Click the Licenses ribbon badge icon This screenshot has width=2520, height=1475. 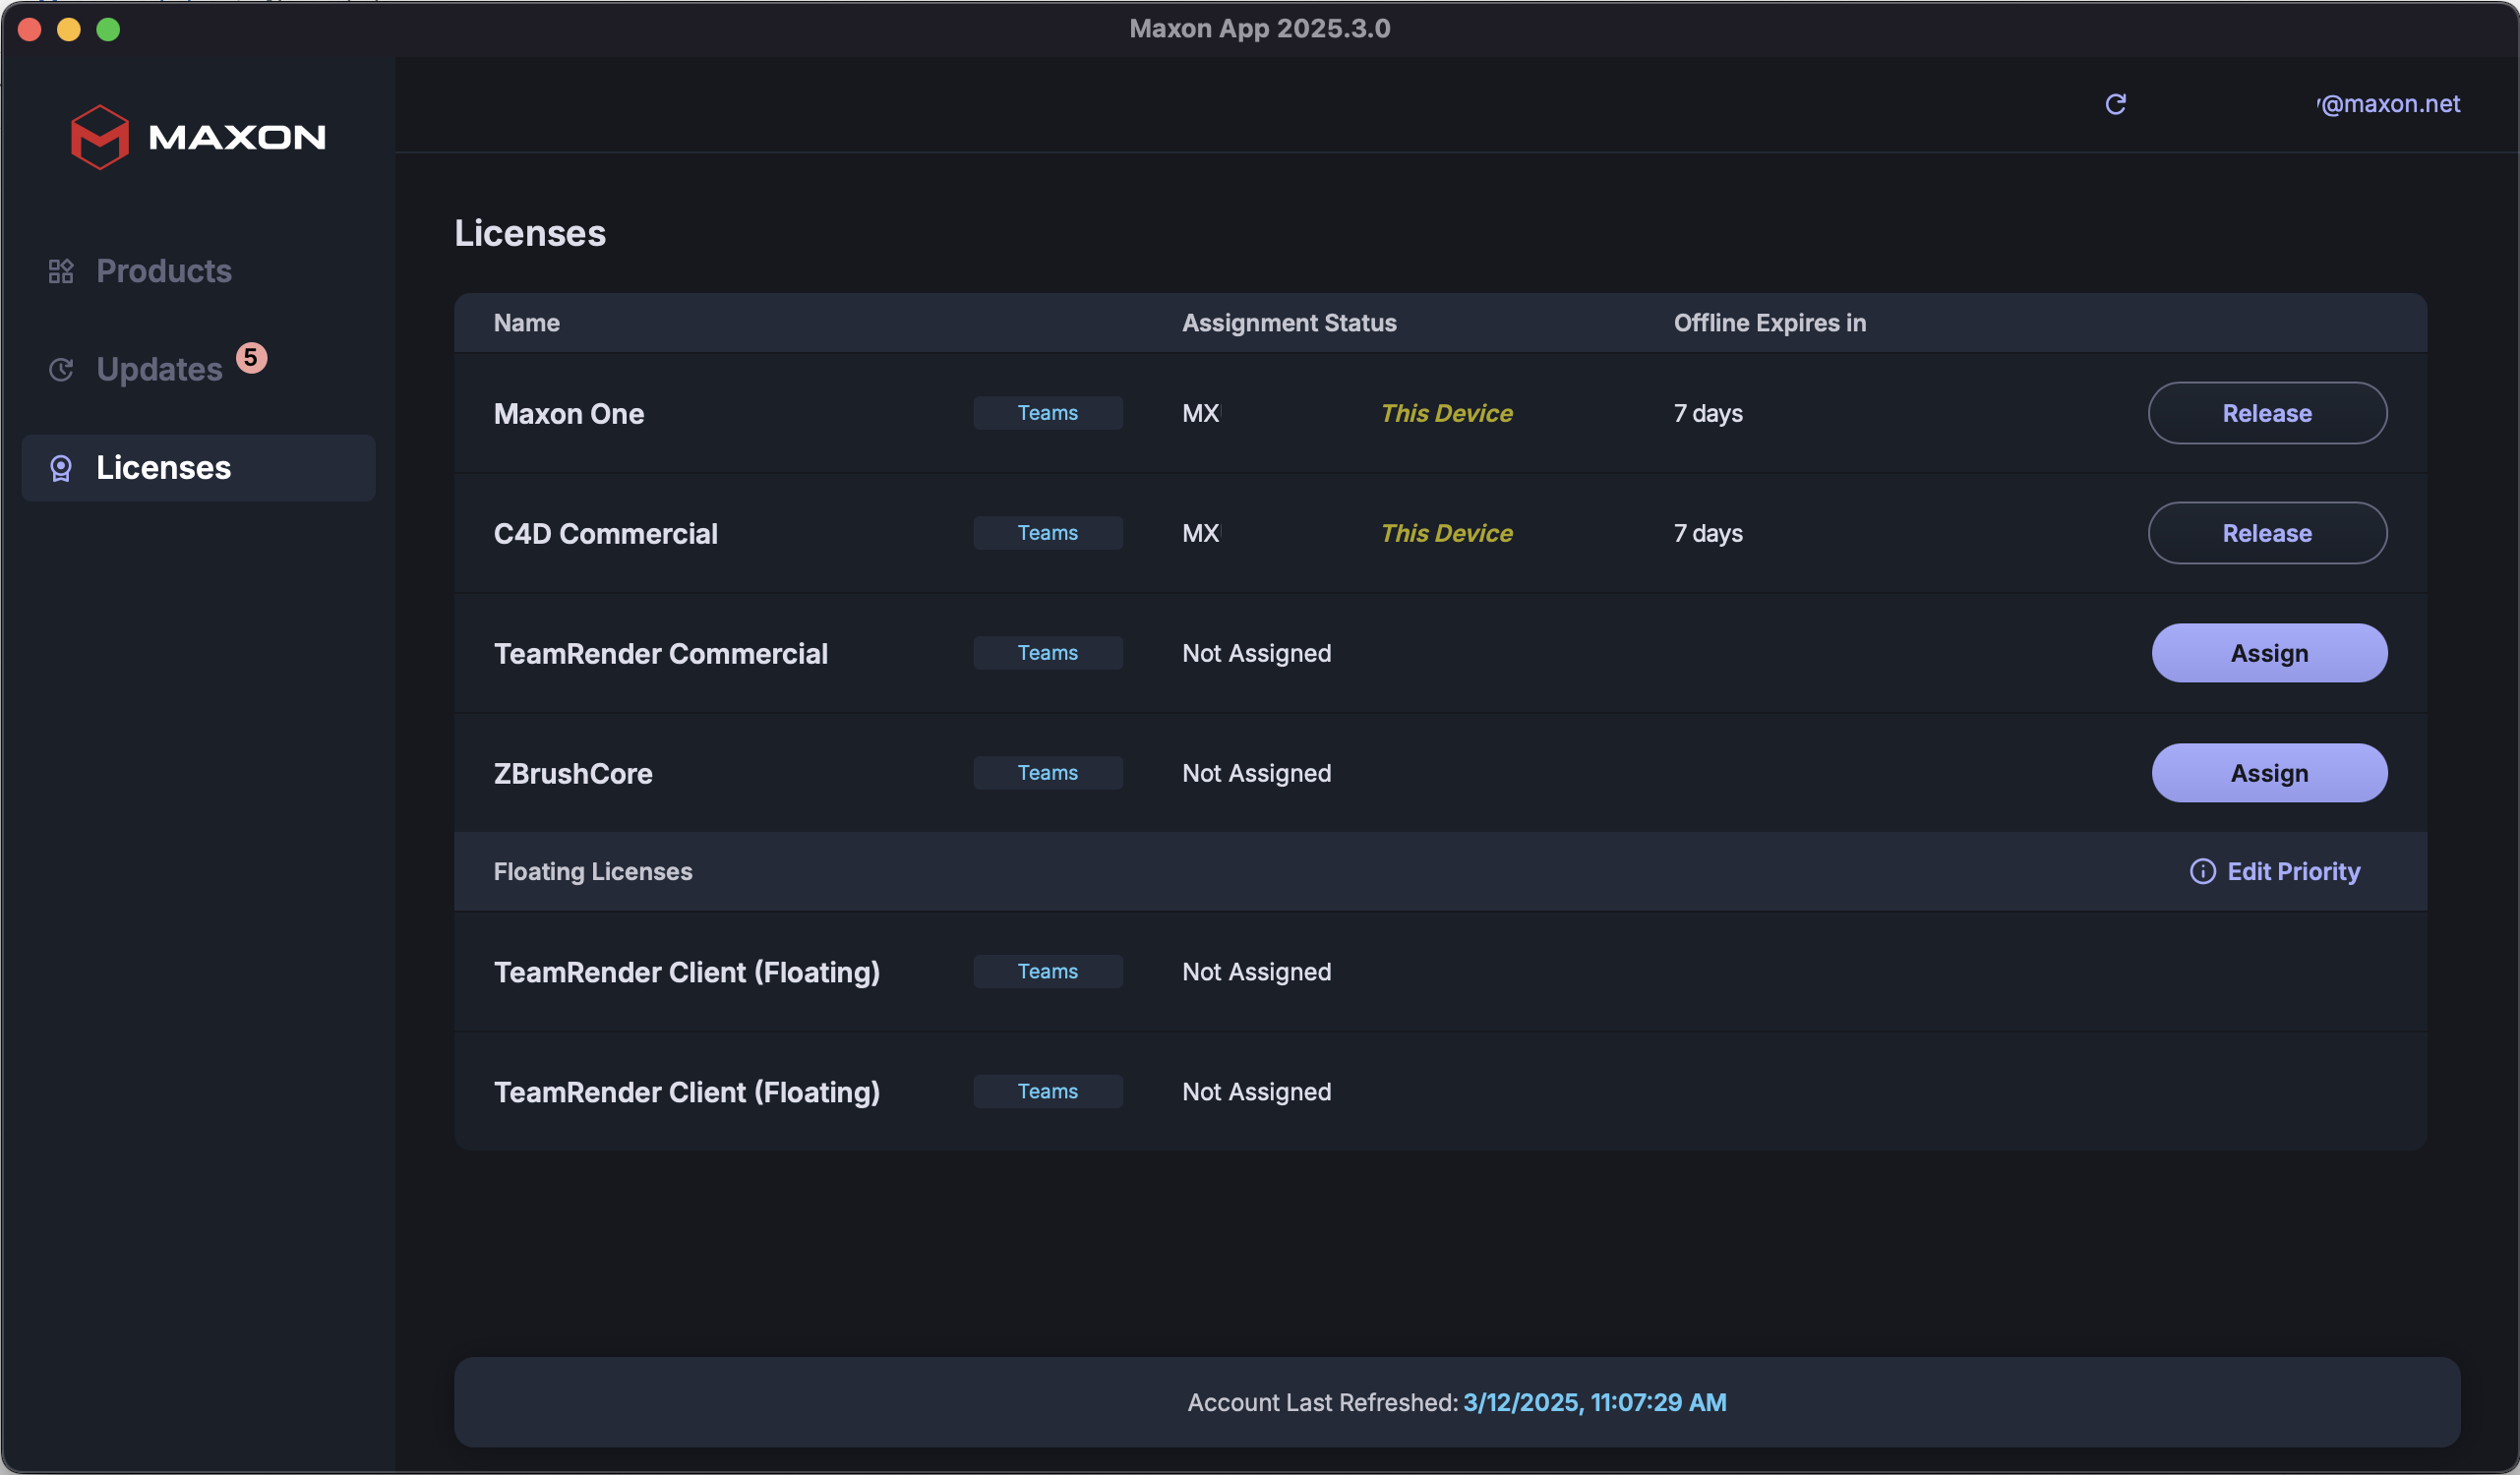[61, 468]
